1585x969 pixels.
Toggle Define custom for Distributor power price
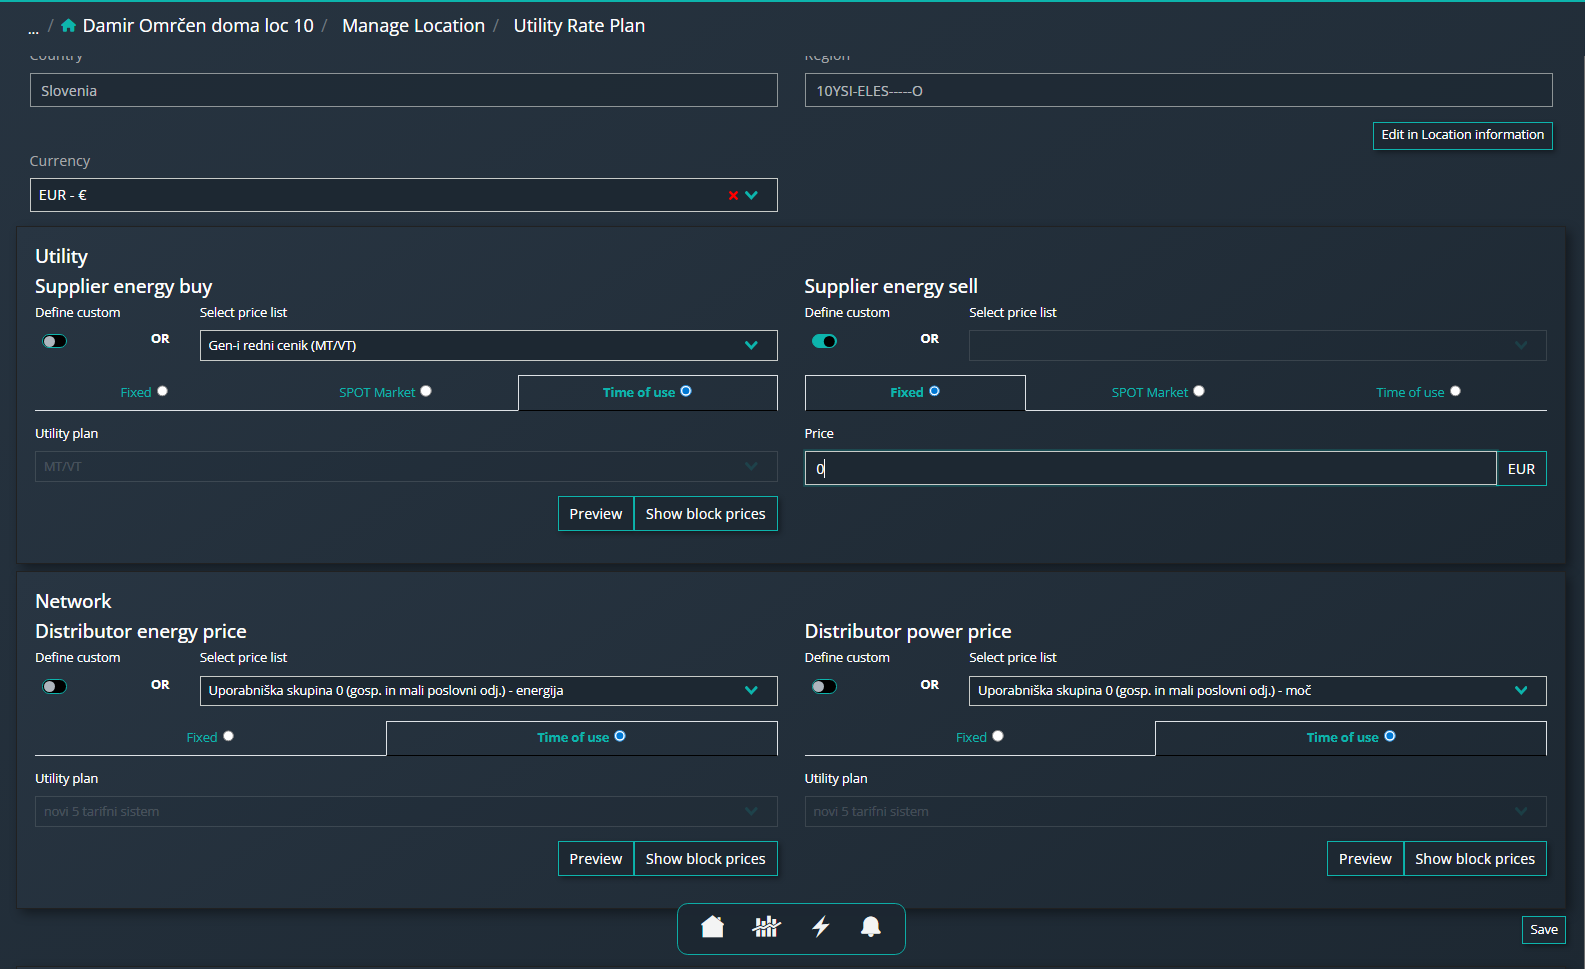click(x=824, y=686)
